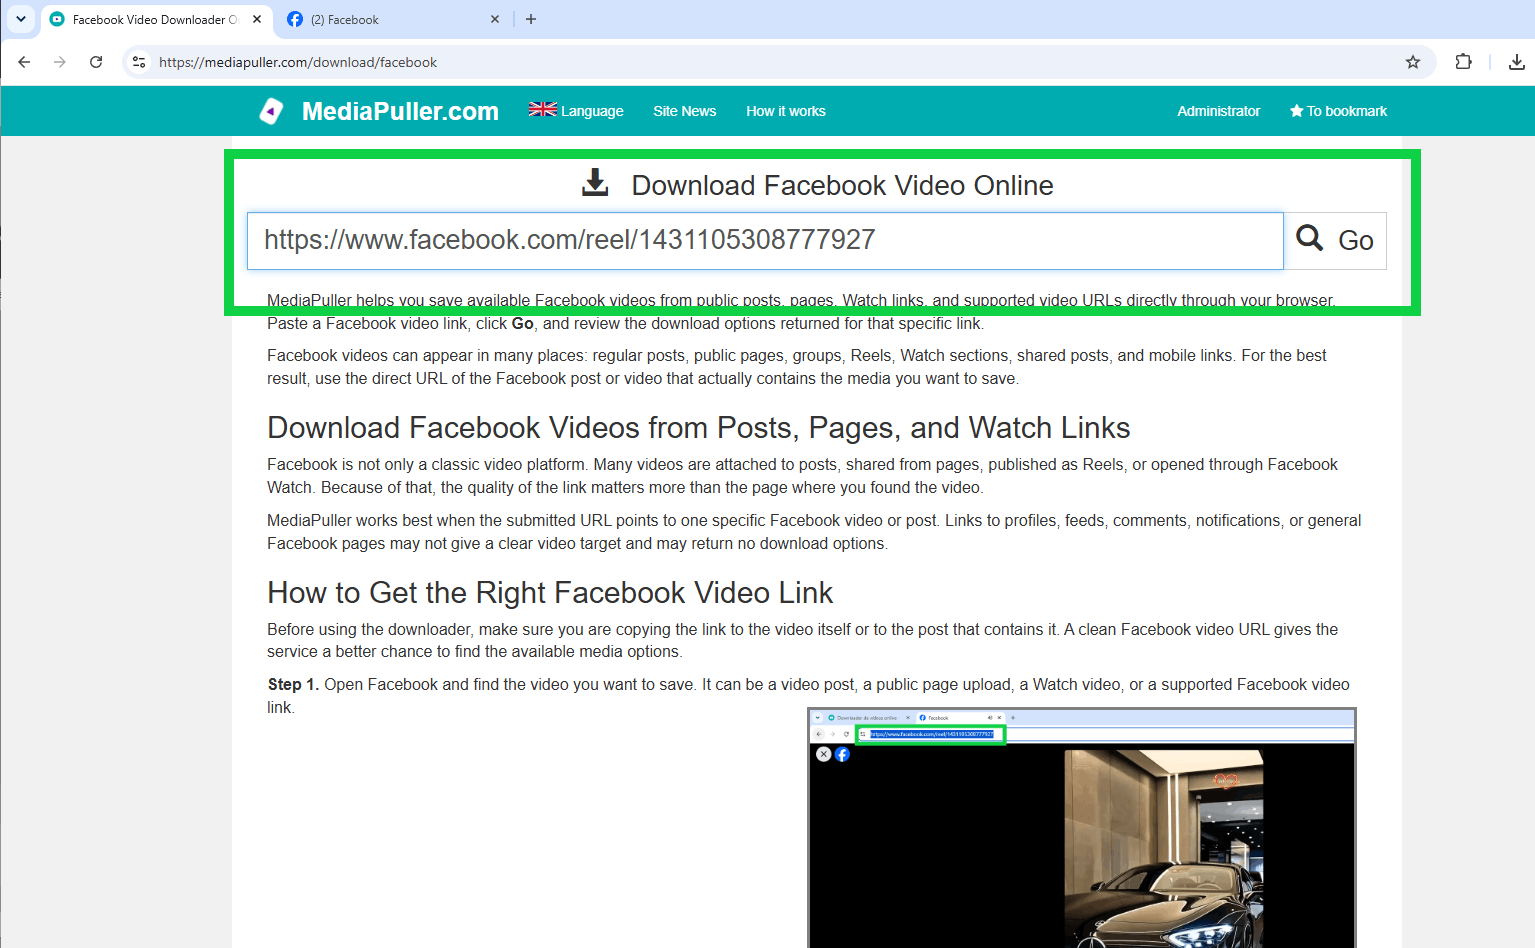Open the Site News page
Screen dimensions: 1535x948
point(685,111)
